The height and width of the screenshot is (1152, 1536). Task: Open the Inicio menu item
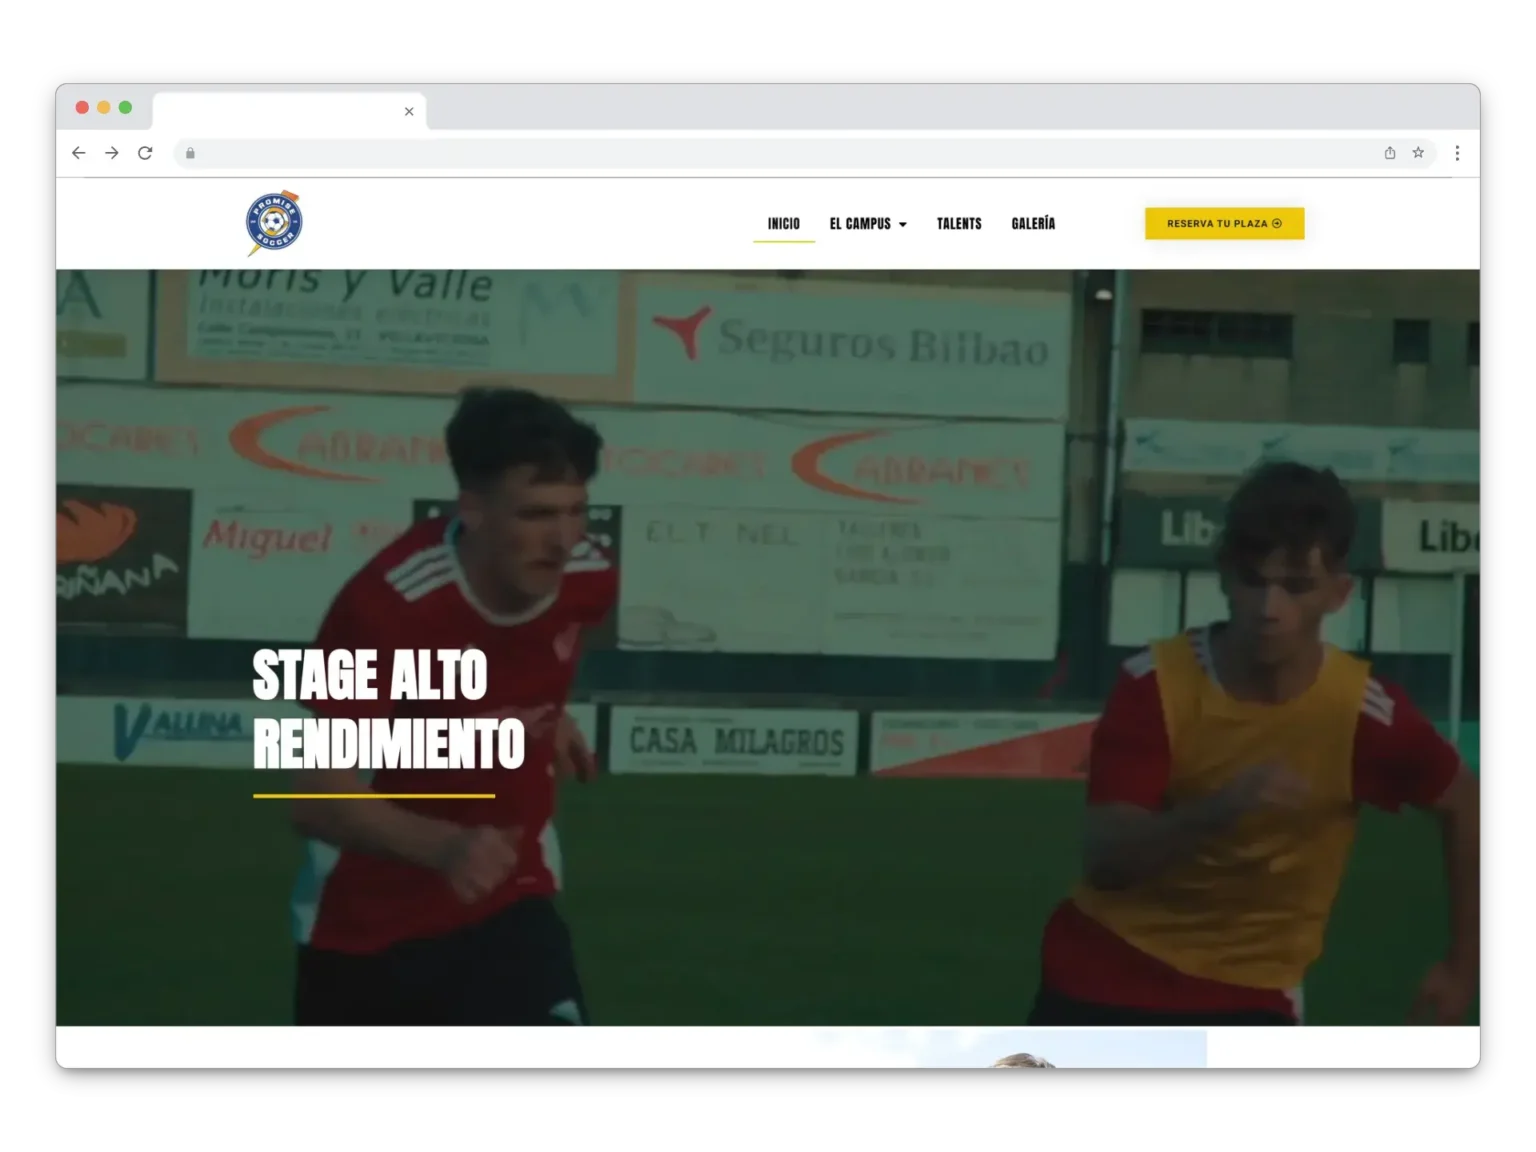(784, 224)
